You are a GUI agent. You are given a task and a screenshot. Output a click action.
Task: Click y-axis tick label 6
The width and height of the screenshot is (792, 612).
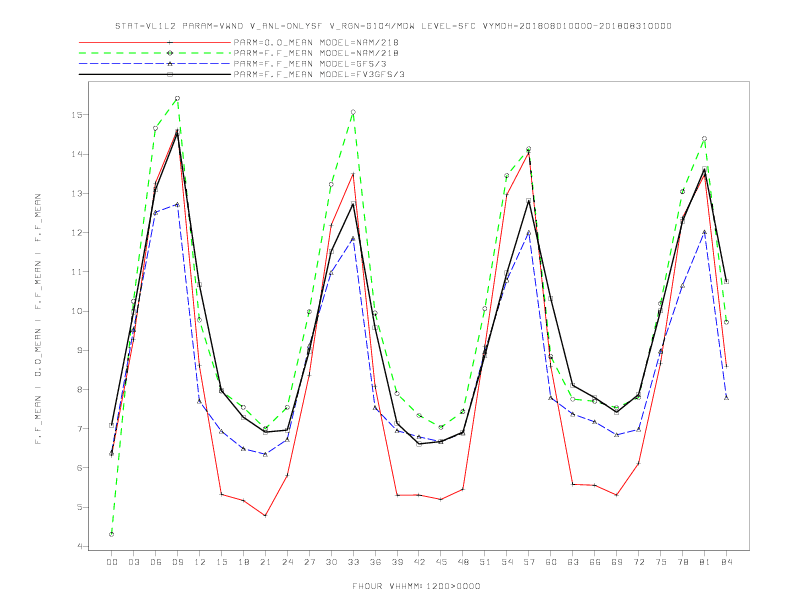(79, 468)
